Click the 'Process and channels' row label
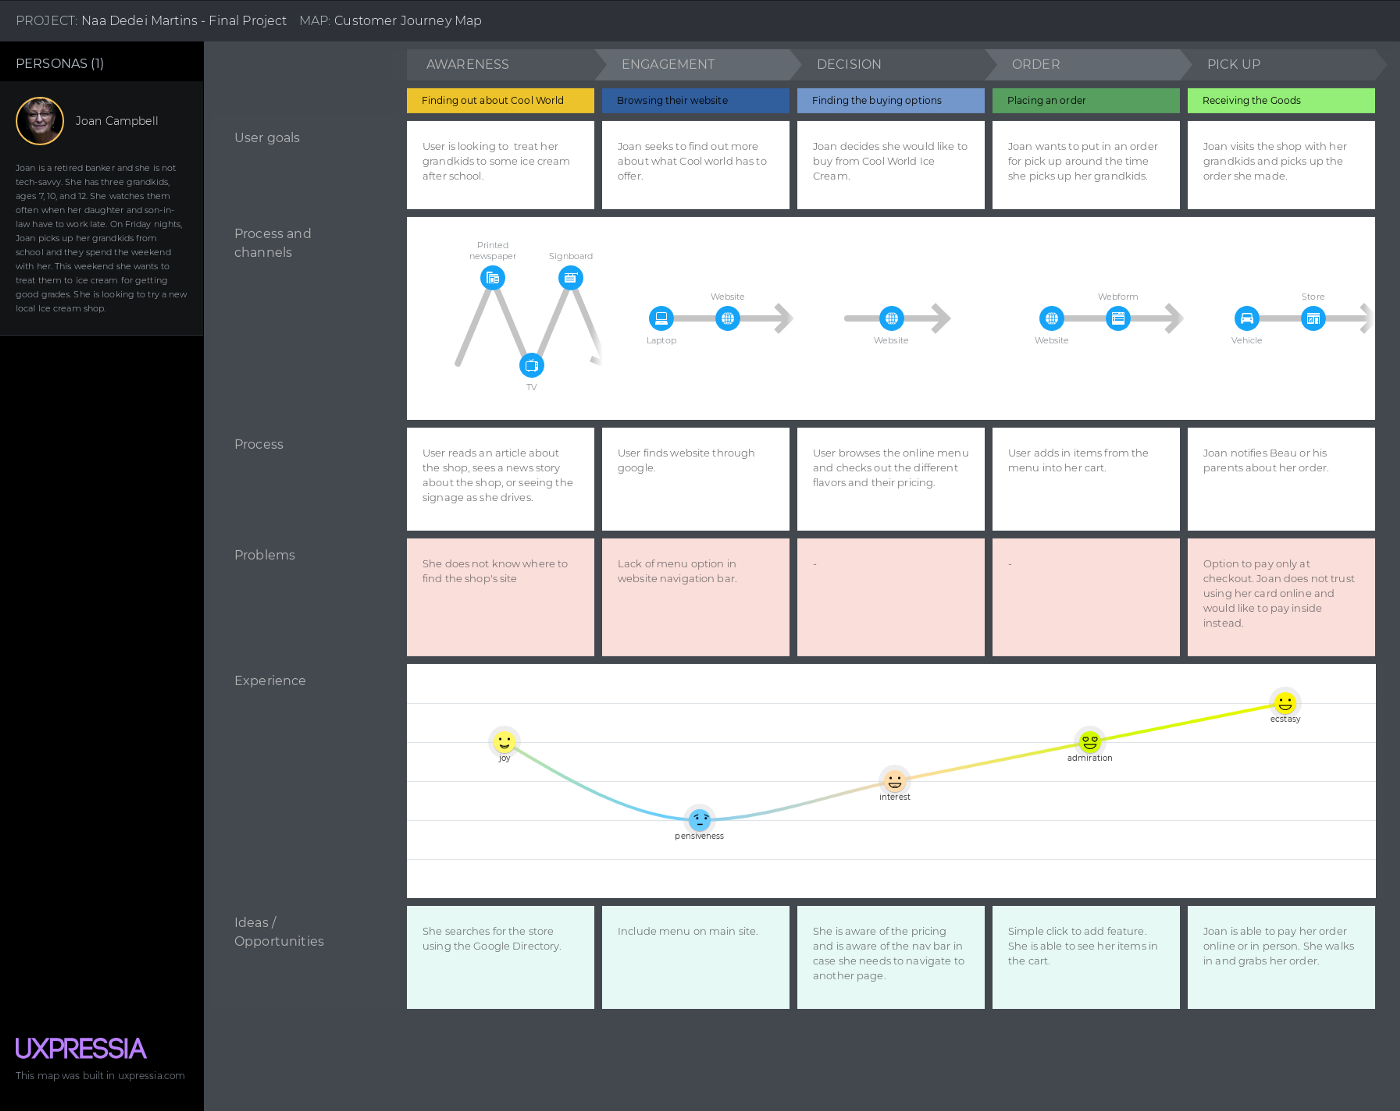Viewport: 1400px width, 1111px height. (273, 243)
